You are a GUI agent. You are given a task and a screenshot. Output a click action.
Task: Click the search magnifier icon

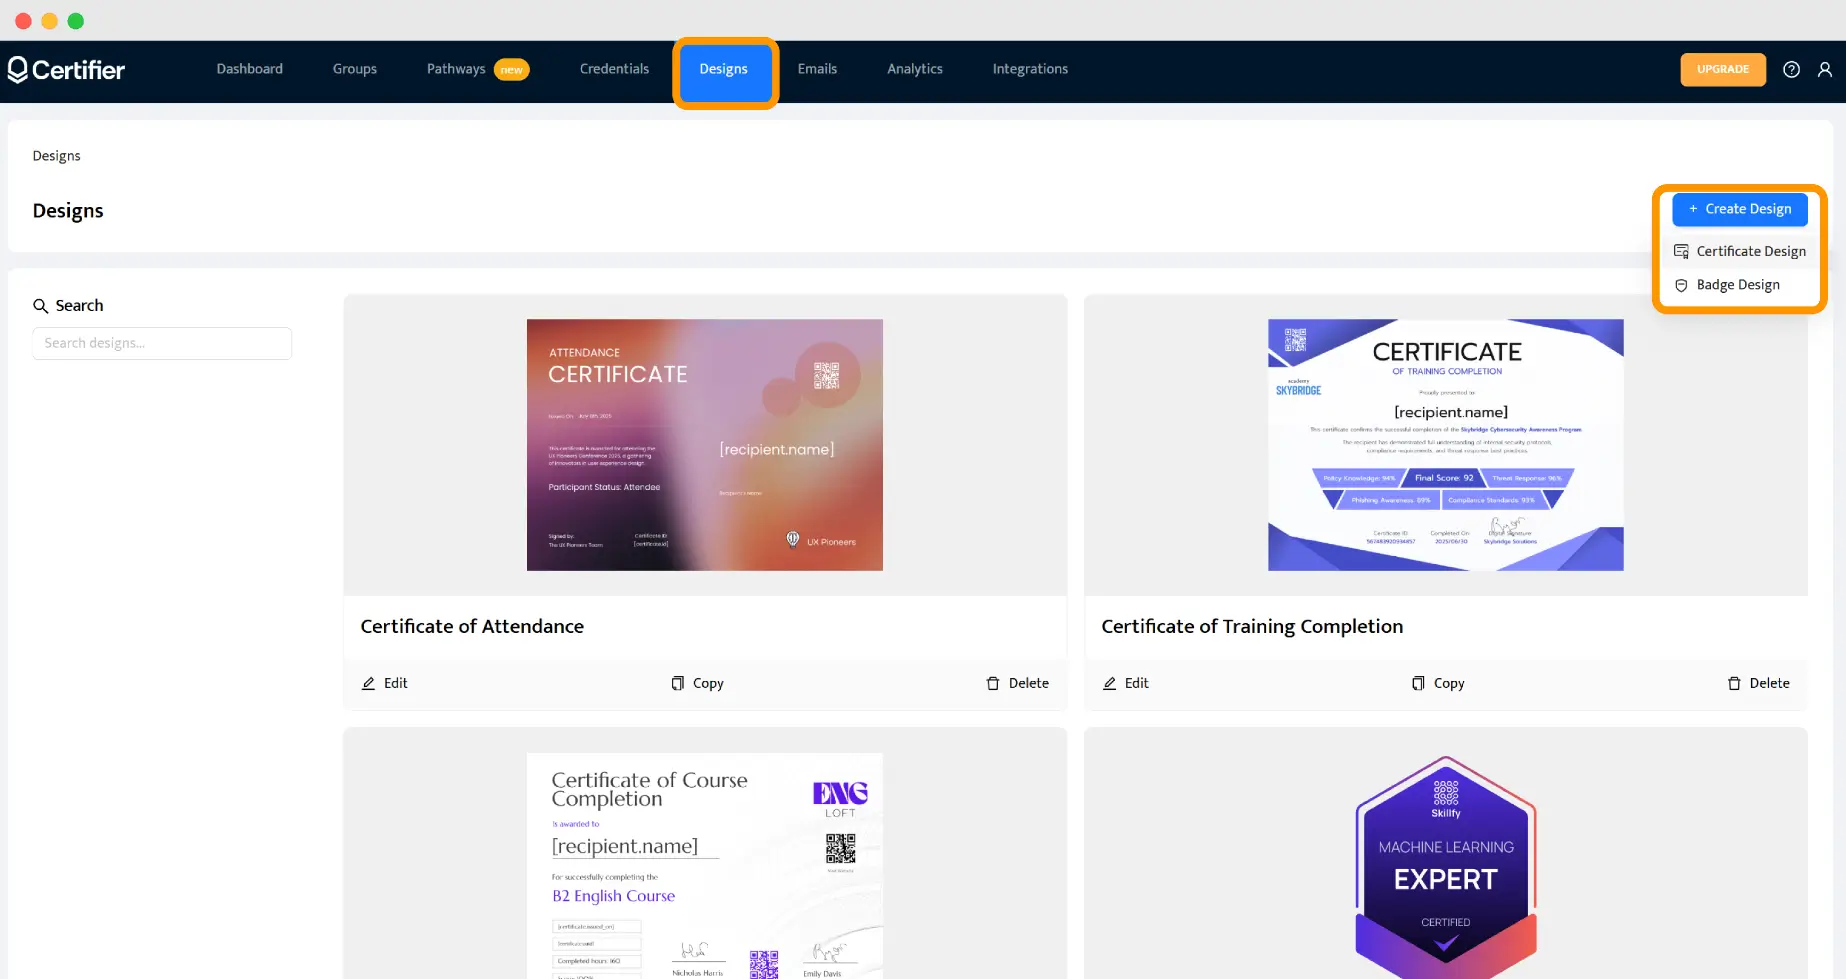coord(41,306)
